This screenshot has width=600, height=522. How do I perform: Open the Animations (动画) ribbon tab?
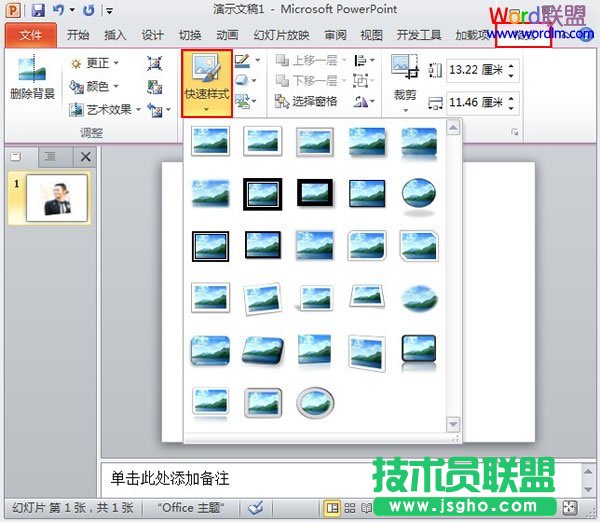click(x=227, y=35)
